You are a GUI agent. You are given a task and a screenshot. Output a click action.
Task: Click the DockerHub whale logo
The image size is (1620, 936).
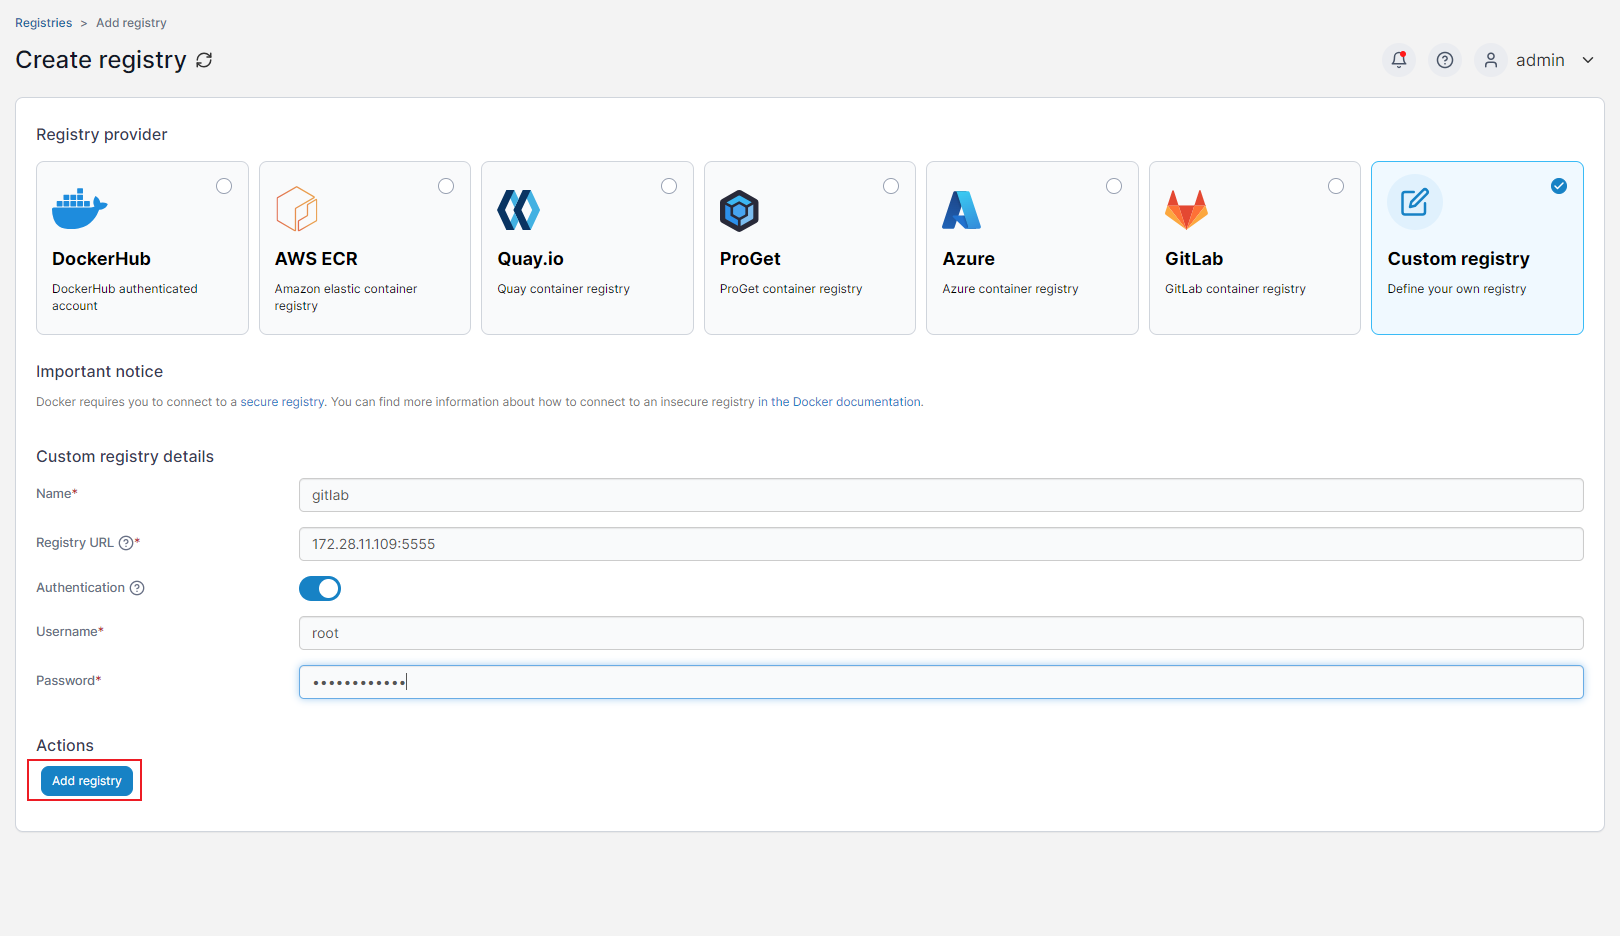click(79, 209)
